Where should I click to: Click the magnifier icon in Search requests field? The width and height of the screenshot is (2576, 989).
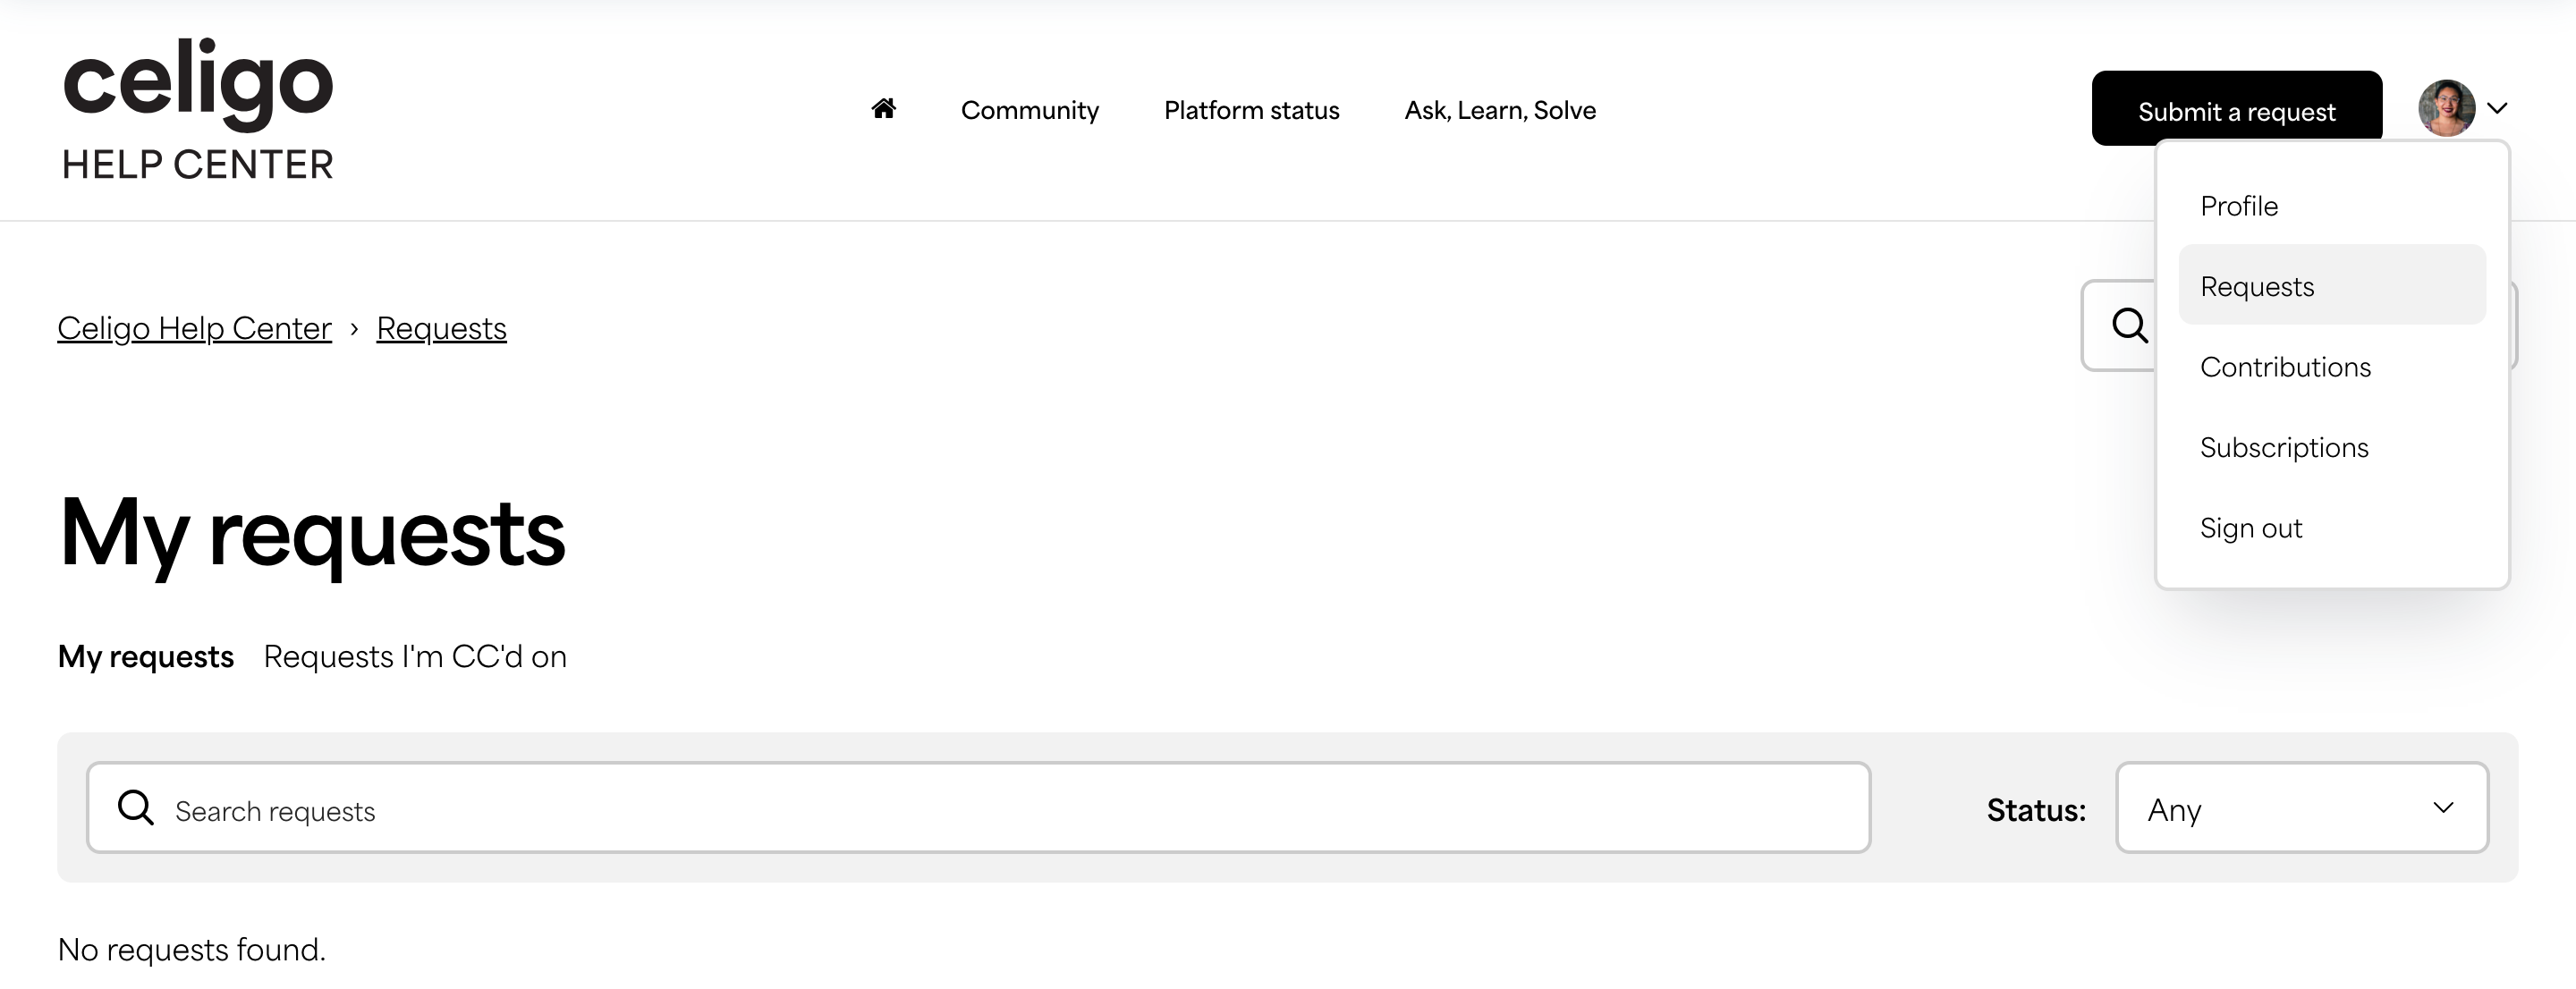(x=136, y=807)
